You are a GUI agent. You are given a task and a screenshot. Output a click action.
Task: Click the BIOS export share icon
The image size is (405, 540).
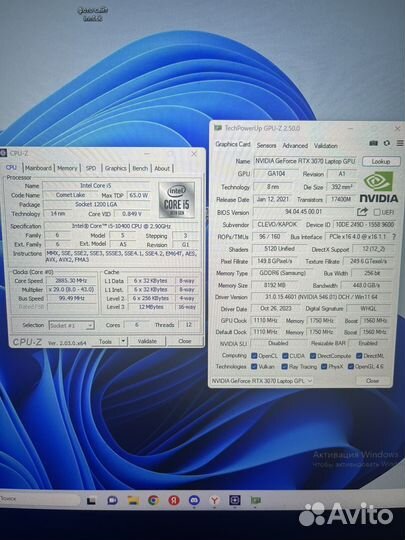[x=362, y=212]
